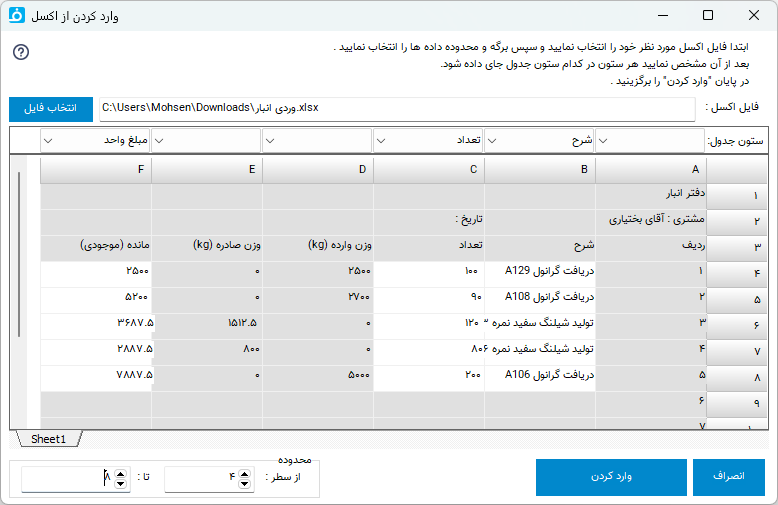778x505 pixels.
Task: Select column header B
Action: point(540,170)
